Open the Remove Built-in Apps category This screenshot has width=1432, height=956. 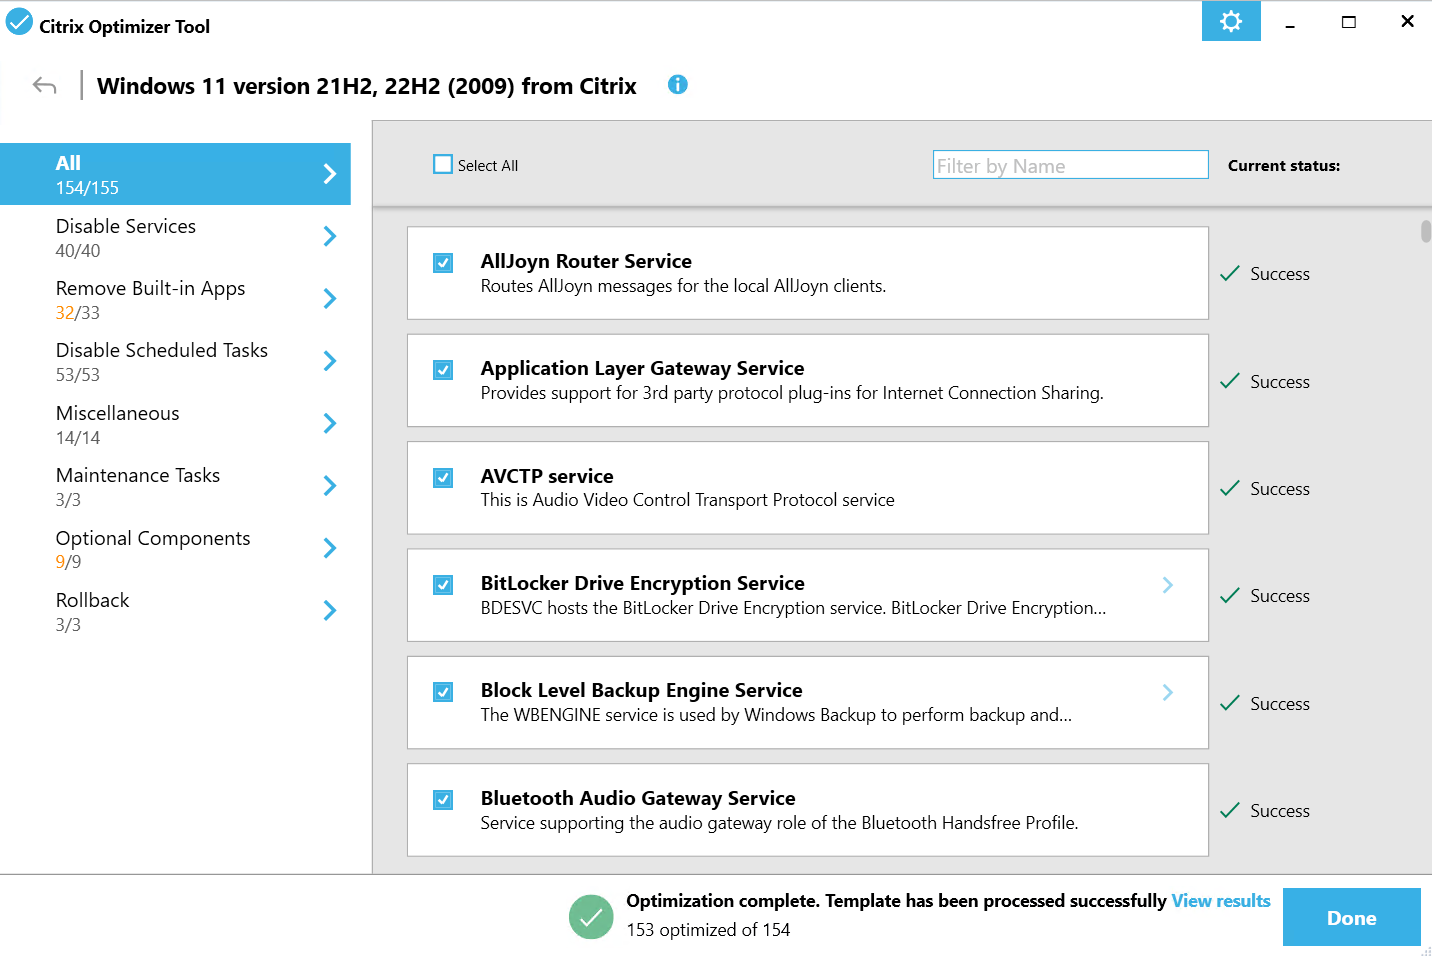(175, 299)
